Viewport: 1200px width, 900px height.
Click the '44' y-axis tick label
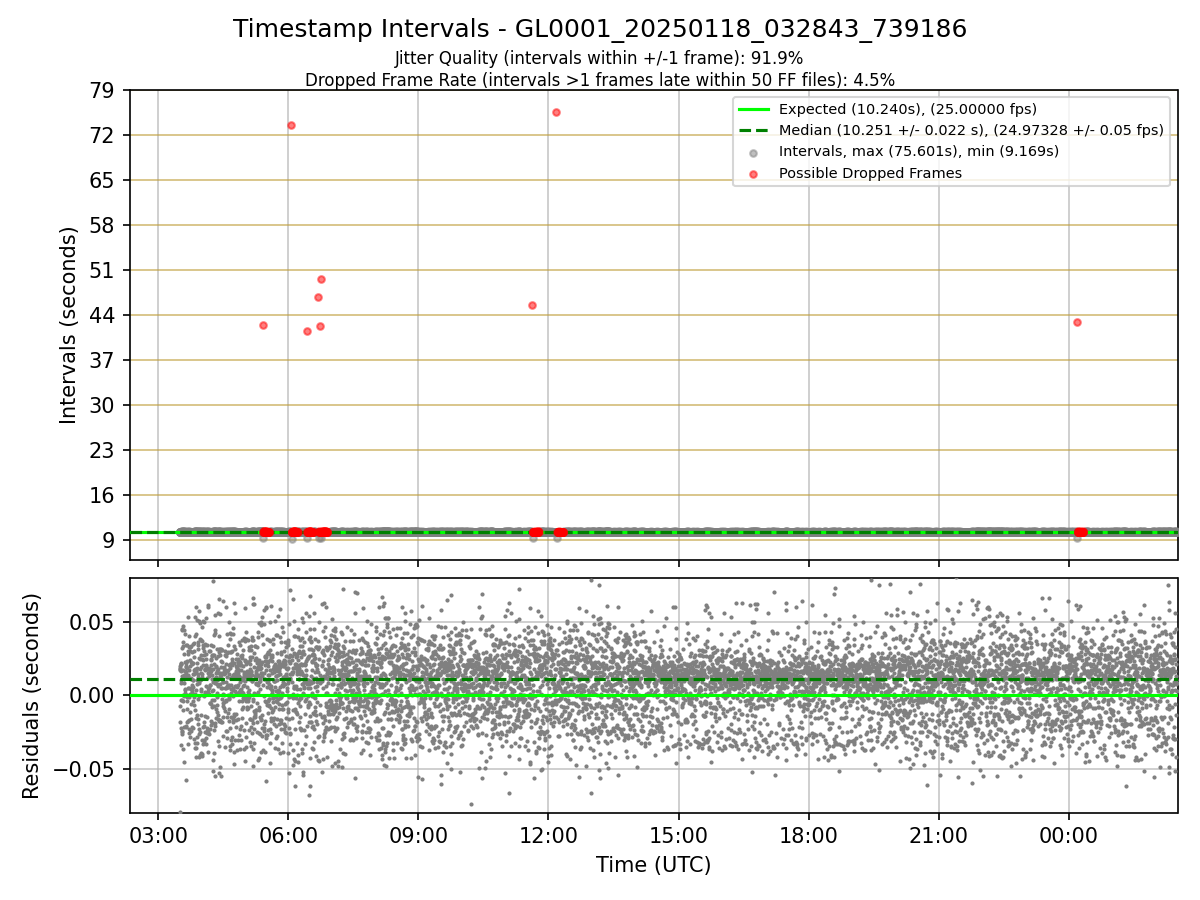click(104, 315)
